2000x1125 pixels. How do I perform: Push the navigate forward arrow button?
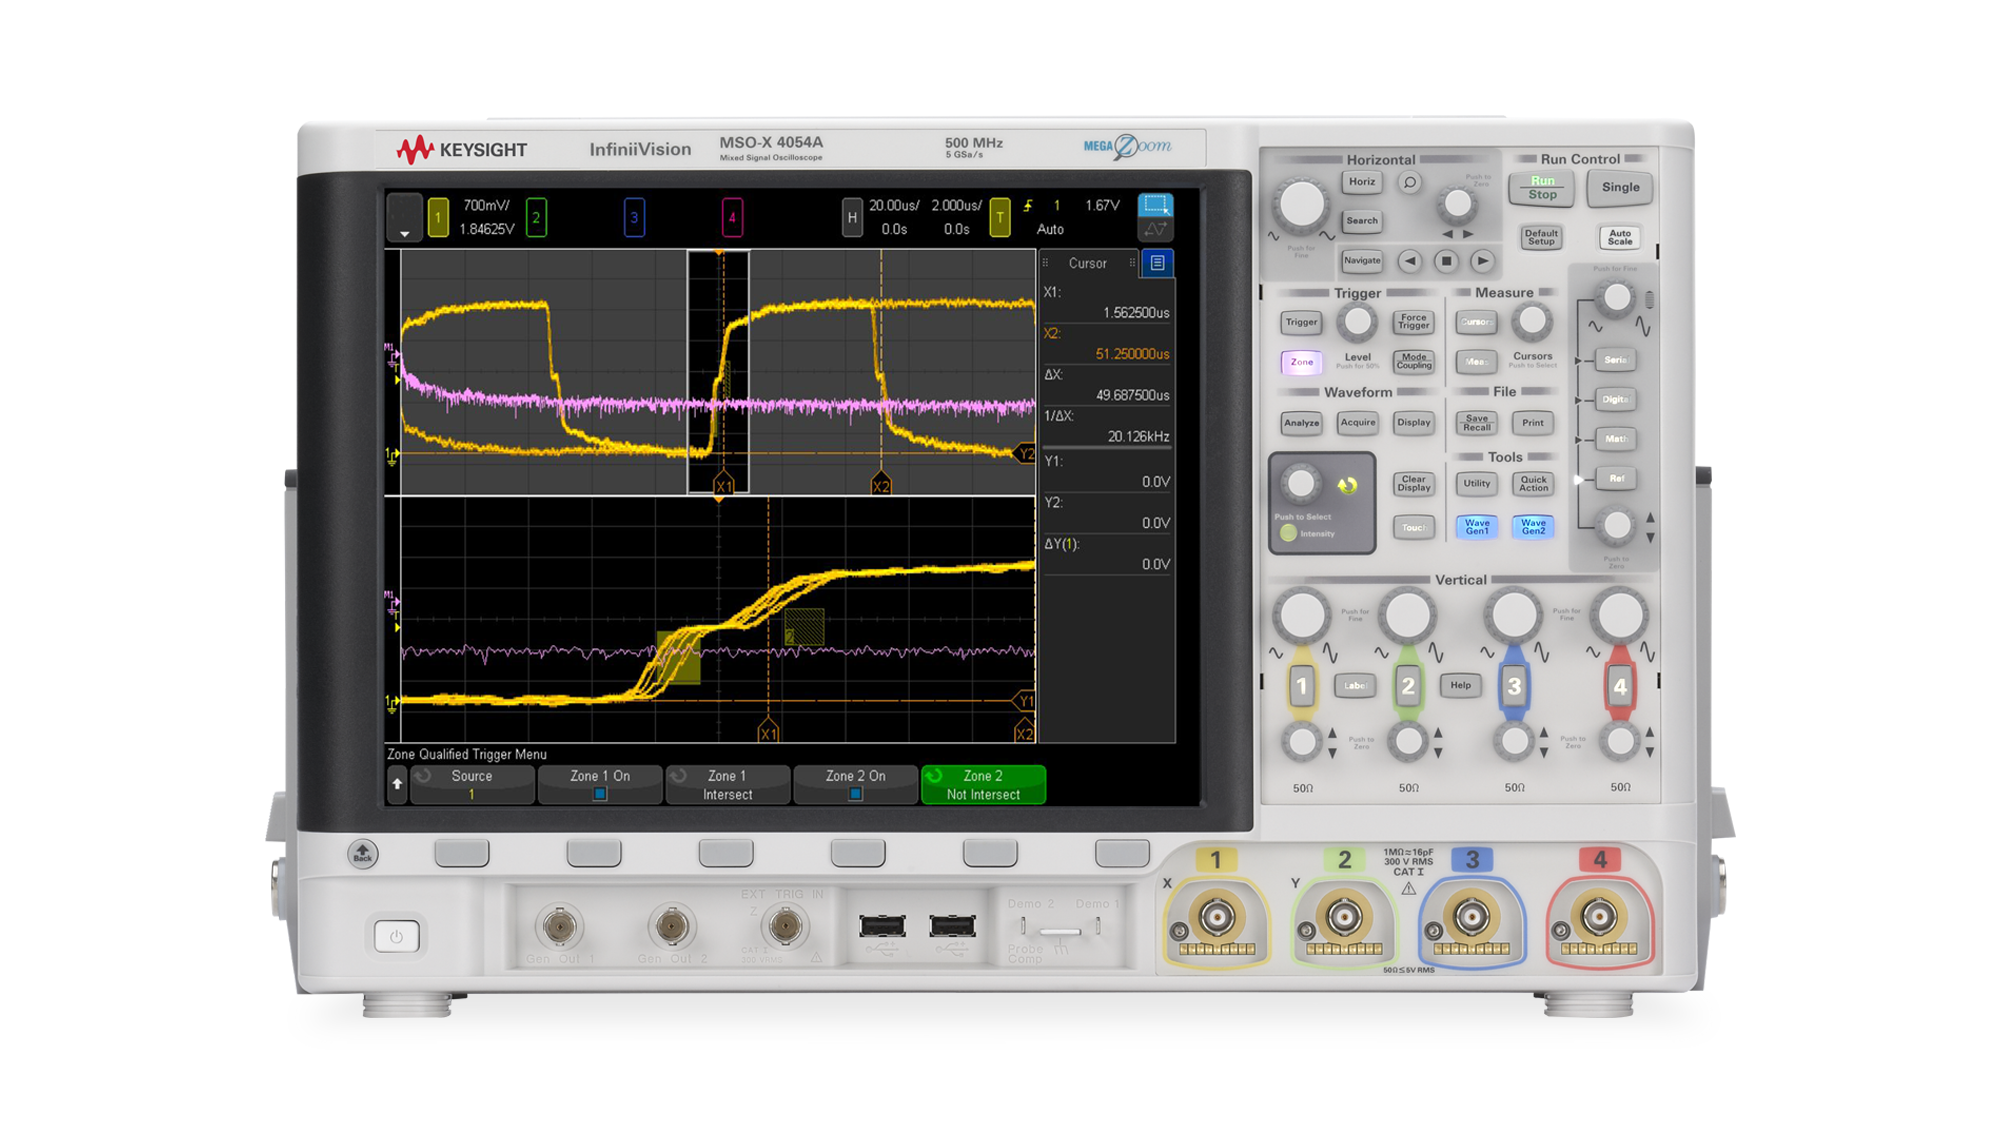(x=1482, y=262)
